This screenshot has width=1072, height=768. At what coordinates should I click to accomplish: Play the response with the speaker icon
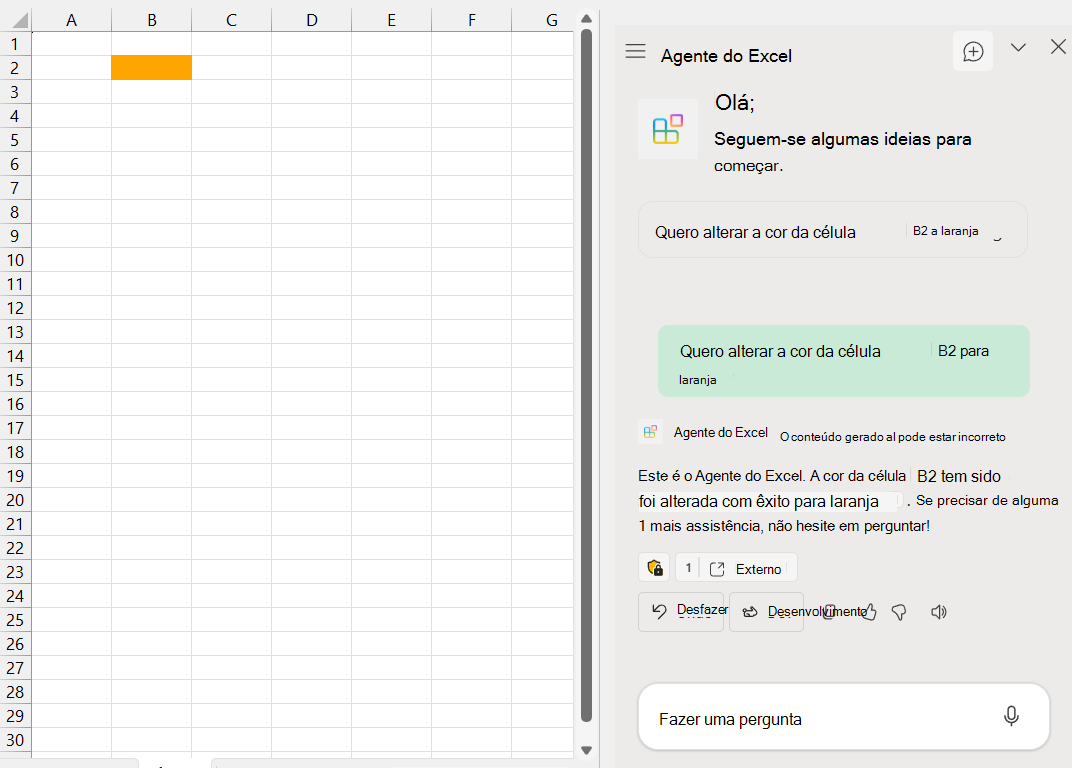[938, 611]
